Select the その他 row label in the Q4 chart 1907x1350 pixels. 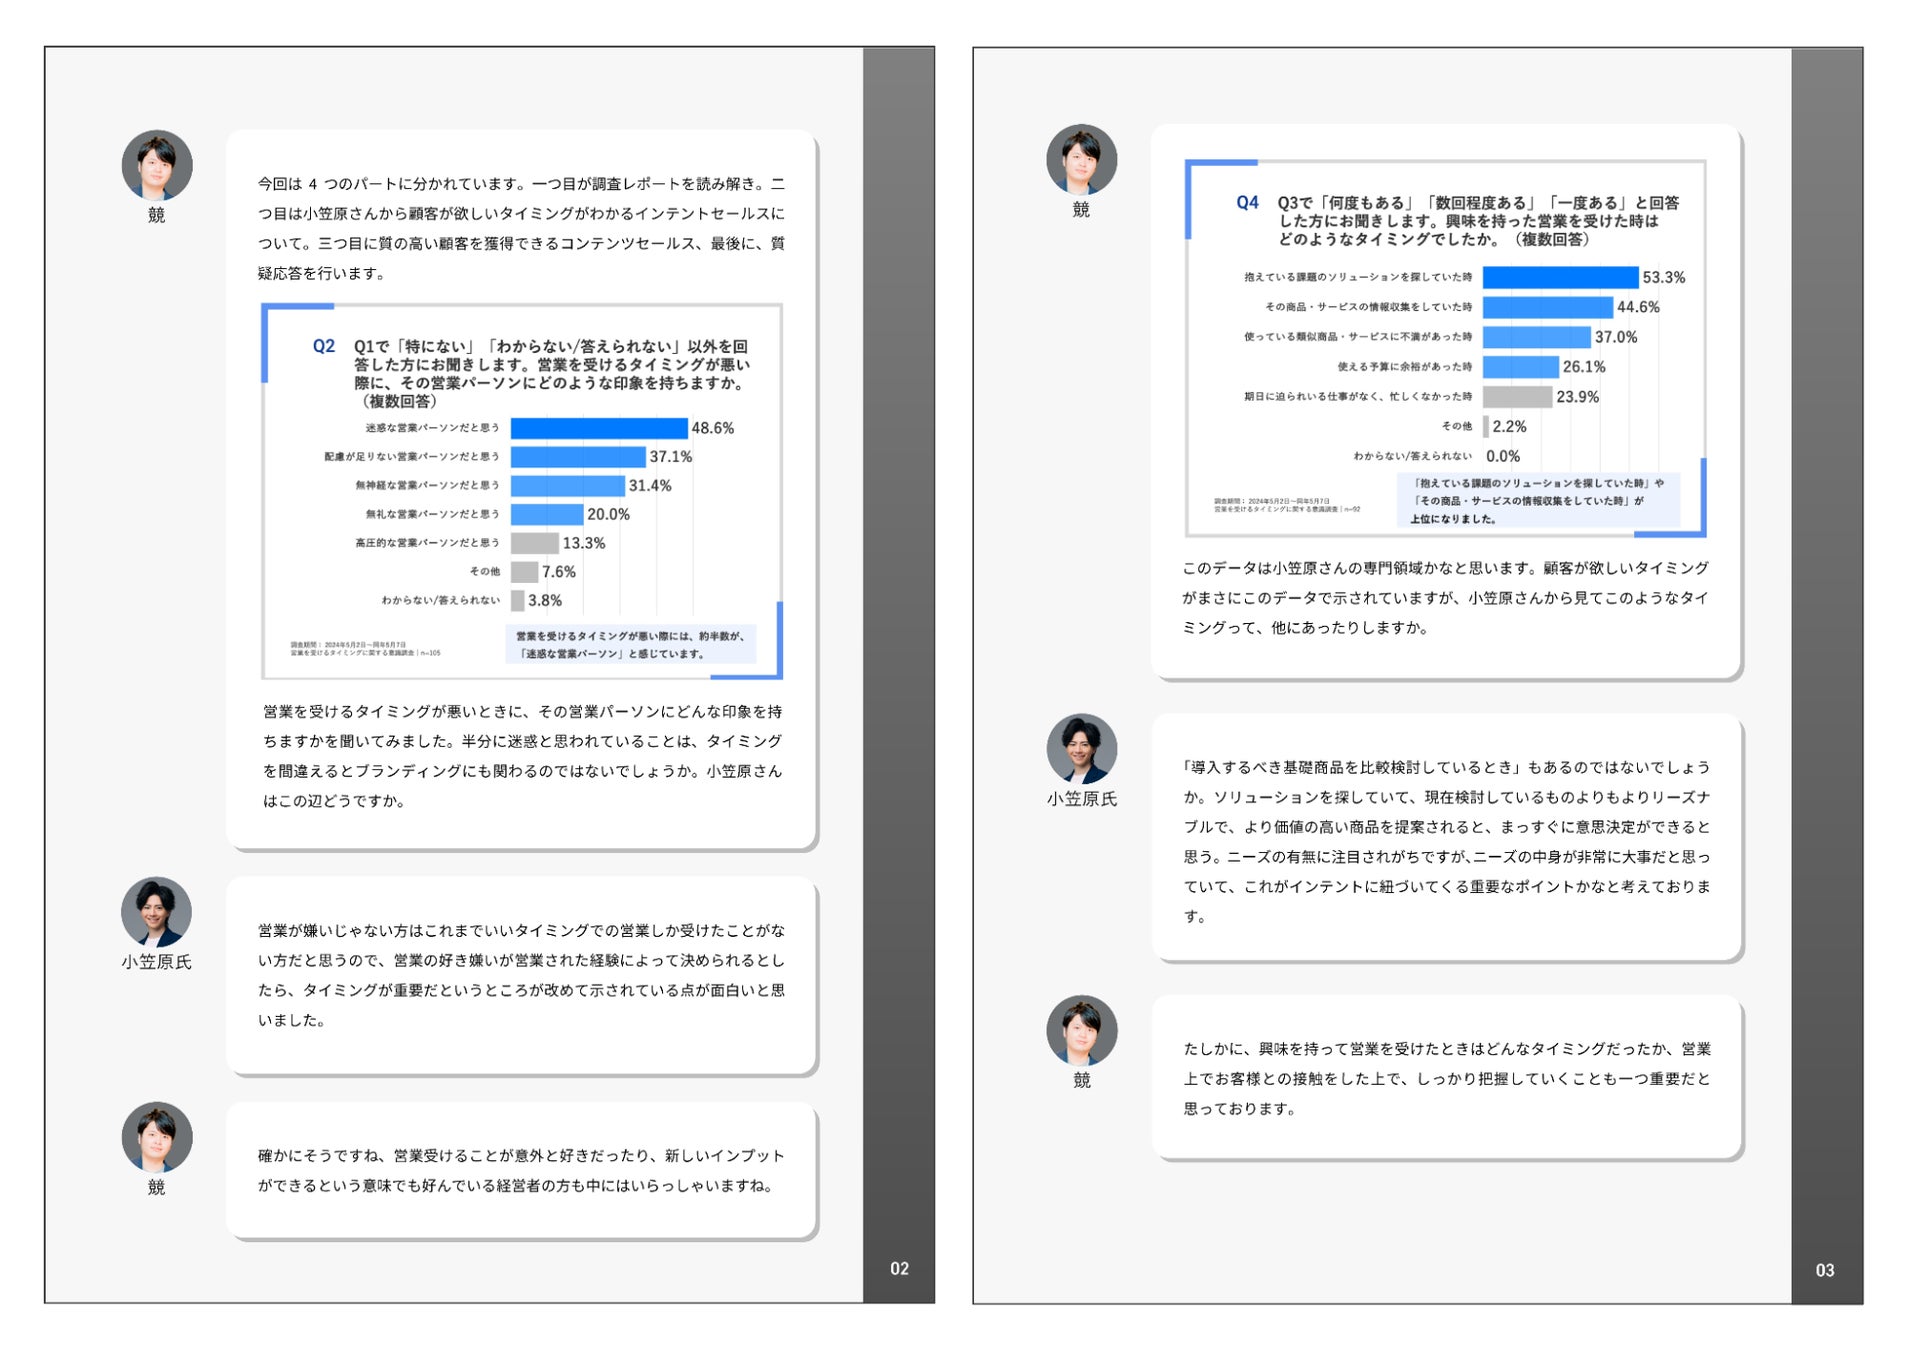click(1457, 427)
